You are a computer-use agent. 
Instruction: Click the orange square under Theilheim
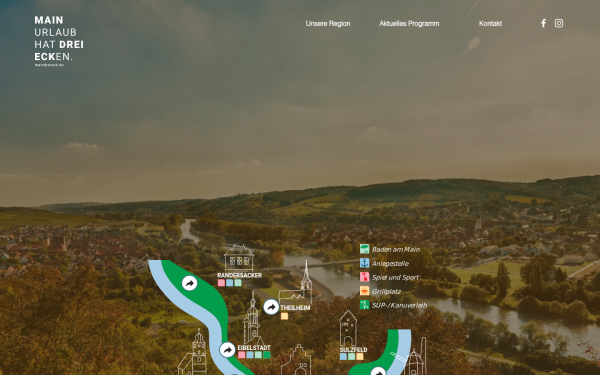(284, 316)
